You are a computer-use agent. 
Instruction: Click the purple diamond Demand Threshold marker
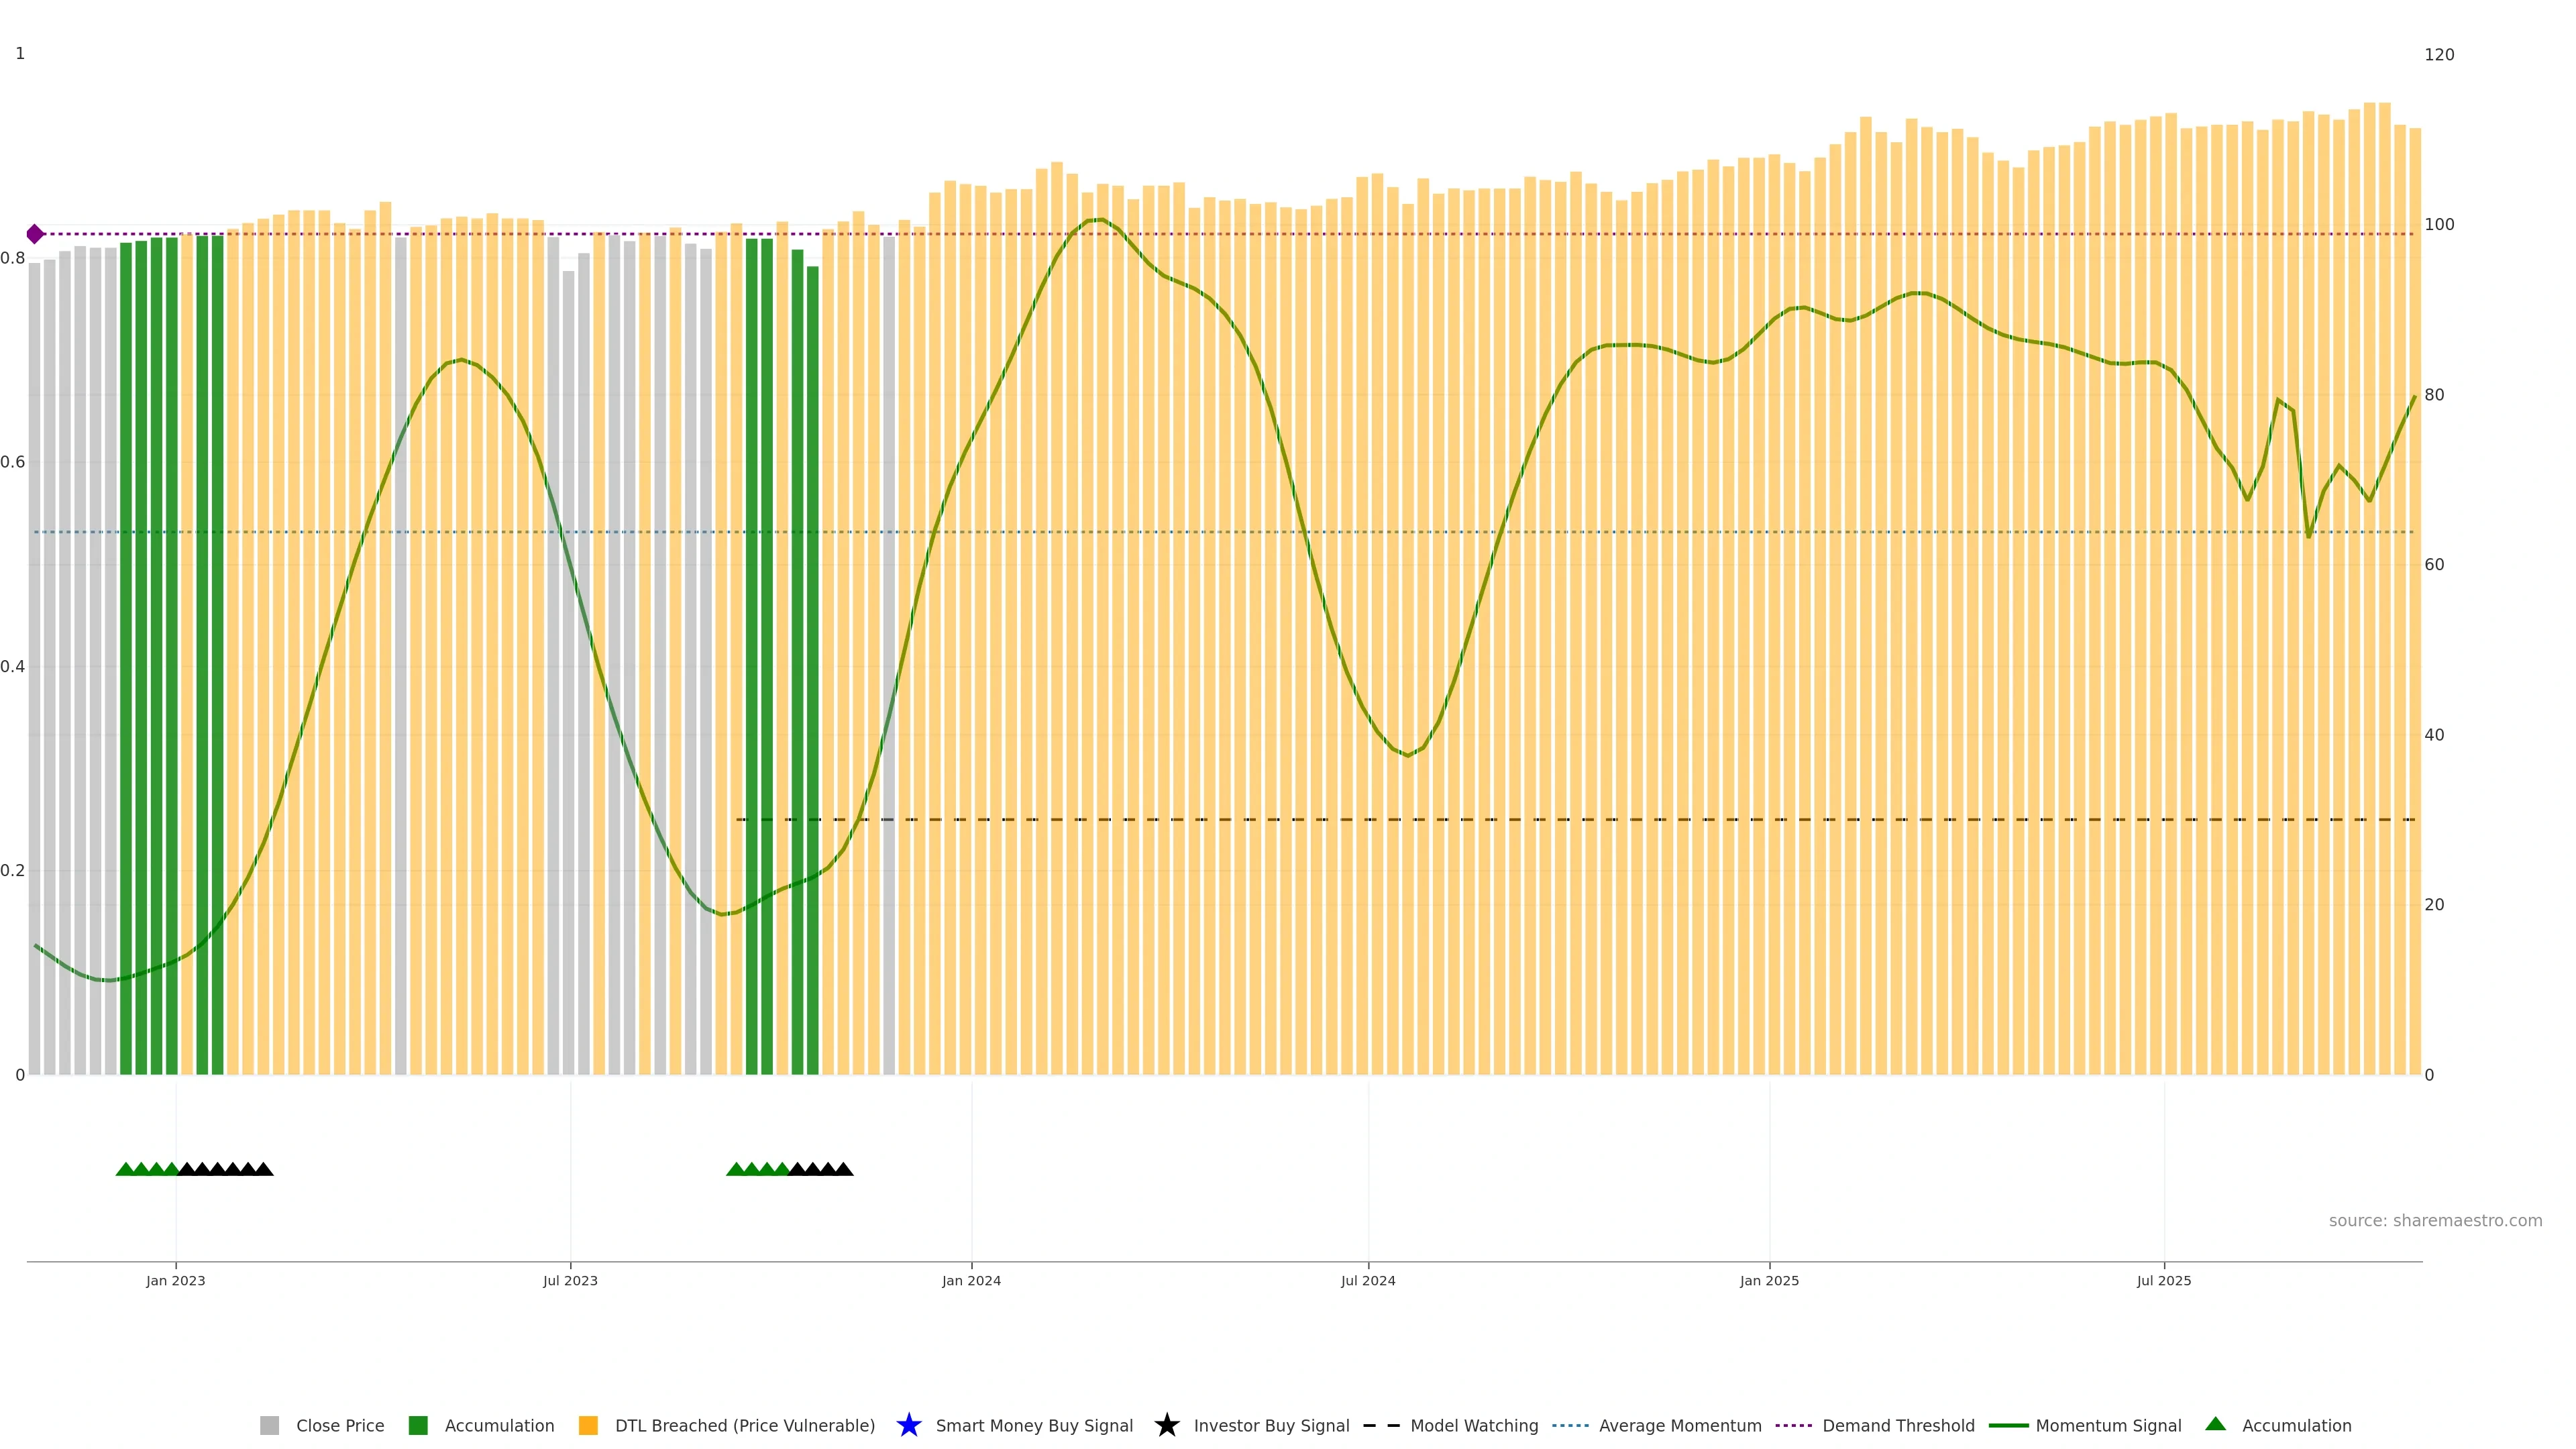coord(35,234)
